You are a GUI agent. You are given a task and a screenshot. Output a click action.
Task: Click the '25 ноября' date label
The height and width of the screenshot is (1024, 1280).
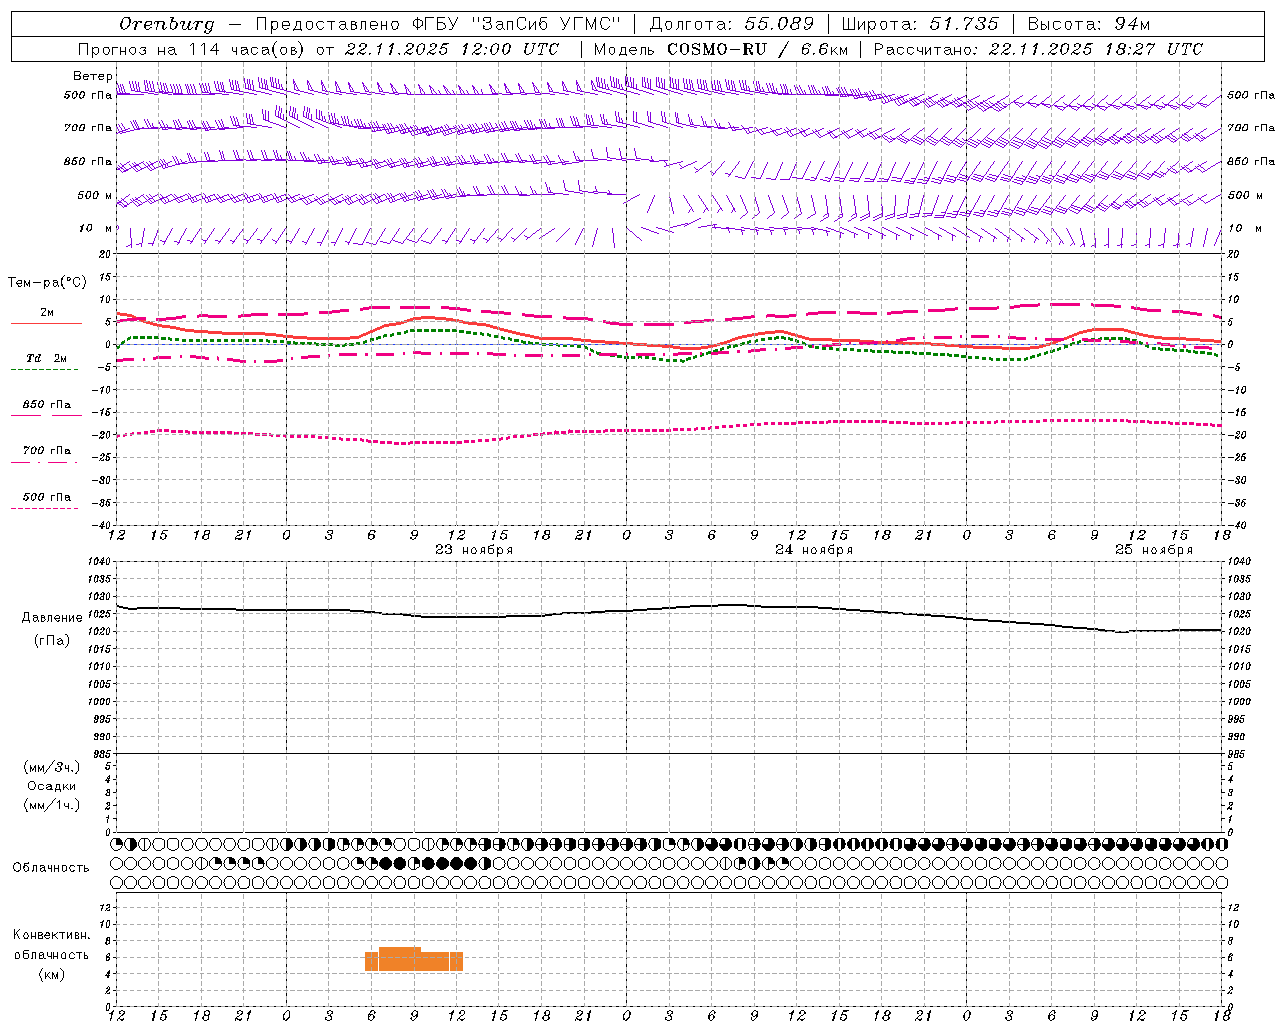(1154, 550)
